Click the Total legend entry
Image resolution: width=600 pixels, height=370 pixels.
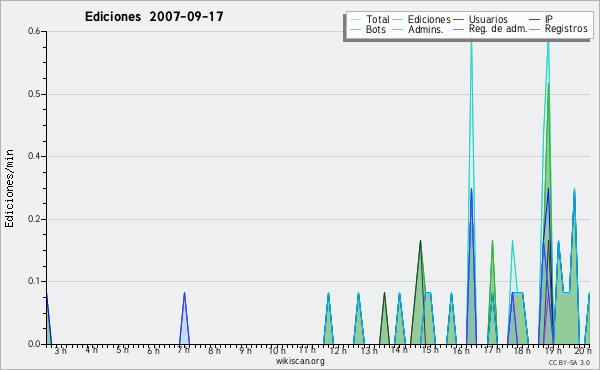click(x=370, y=19)
